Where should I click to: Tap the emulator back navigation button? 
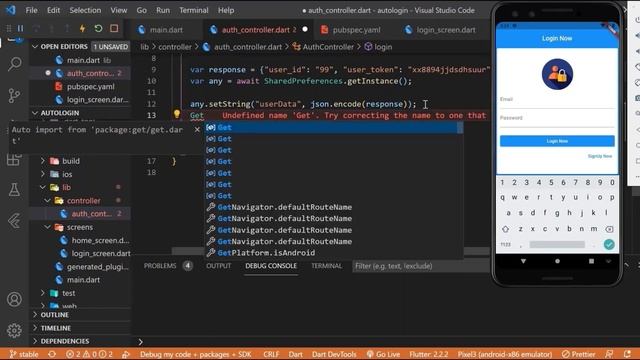(x=523, y=261)
